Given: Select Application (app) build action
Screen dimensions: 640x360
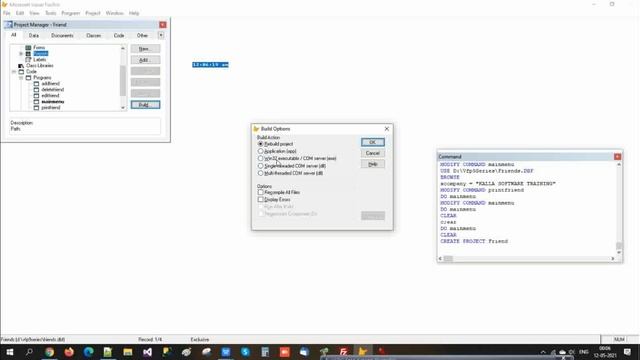Looking at the screenshot, I should [260, 151].
